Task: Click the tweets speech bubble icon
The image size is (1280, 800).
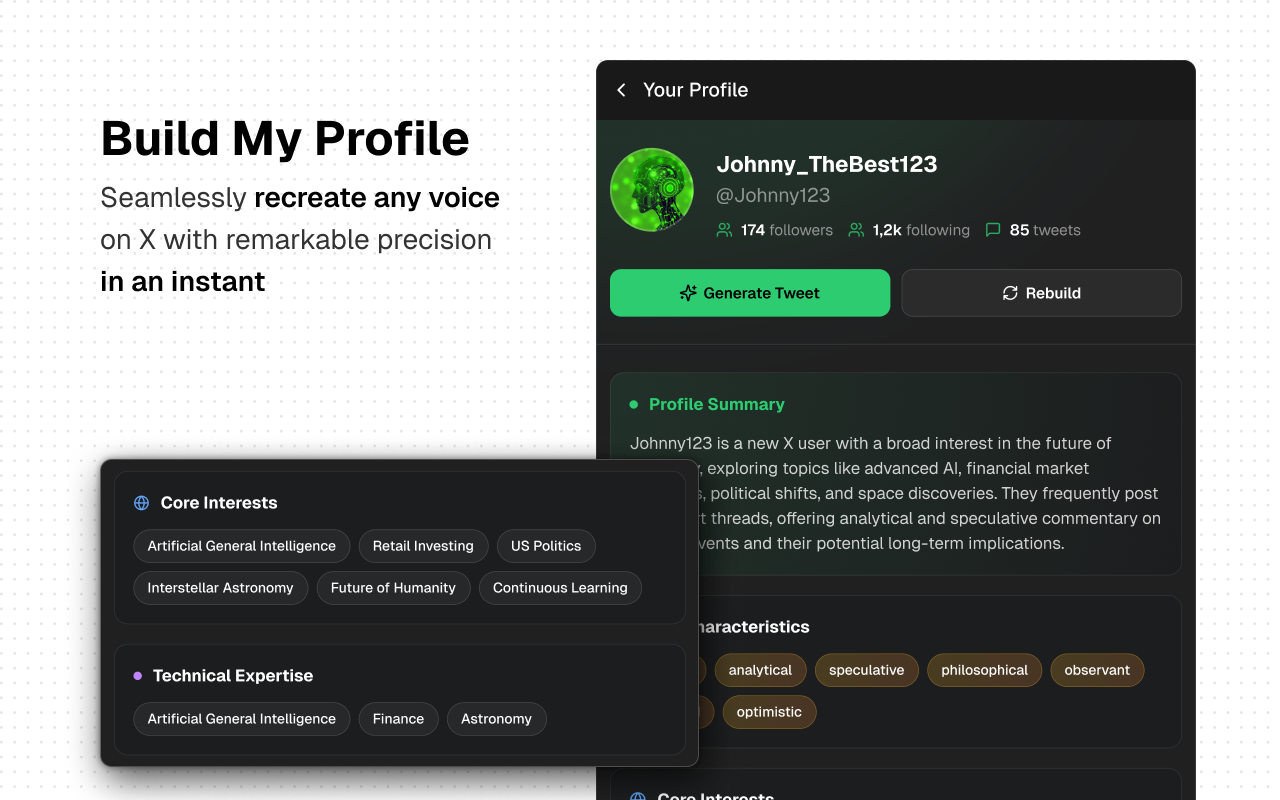Action: pyautogui.click(x=993, y=230)
